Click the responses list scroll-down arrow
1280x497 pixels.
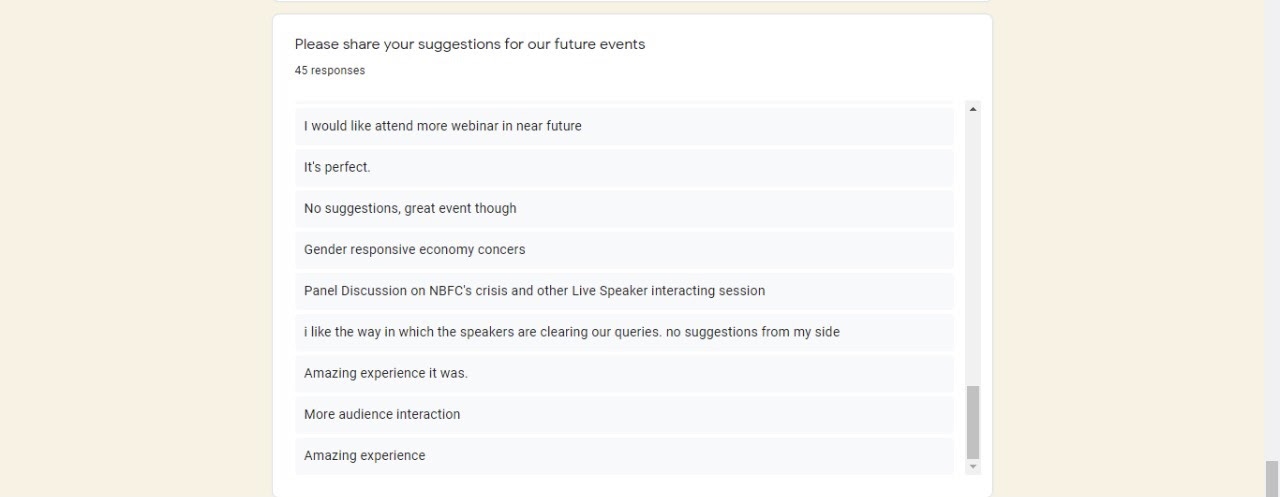pos(973,467)
